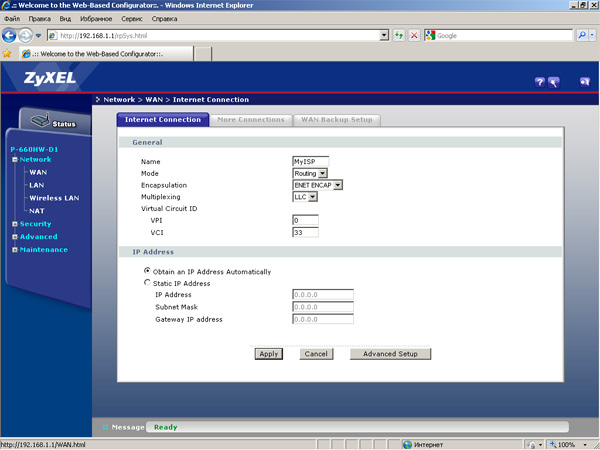Viewport: 600px width, 450px height.
Task: Select Obtain an IP Address Automatically
Action: (148, 271)
